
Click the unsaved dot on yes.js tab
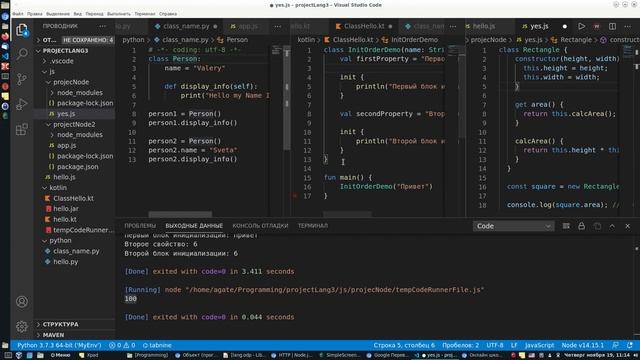564,26
